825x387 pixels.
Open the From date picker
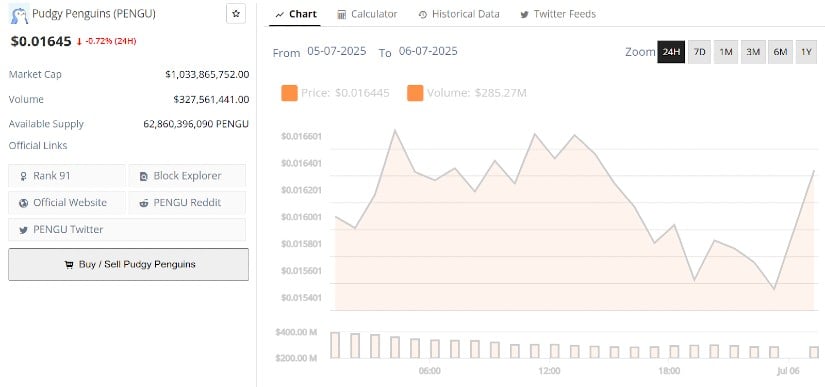337,52
